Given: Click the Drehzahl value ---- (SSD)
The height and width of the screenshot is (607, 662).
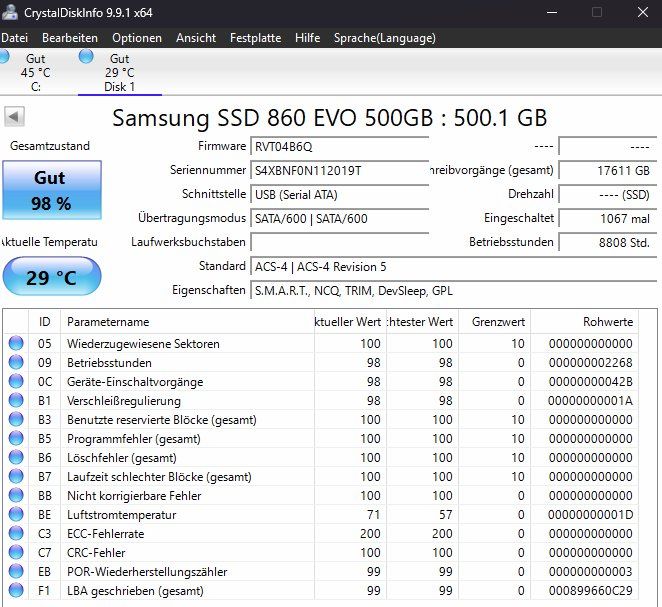Looking at the screenshot, I should [608, 195].
